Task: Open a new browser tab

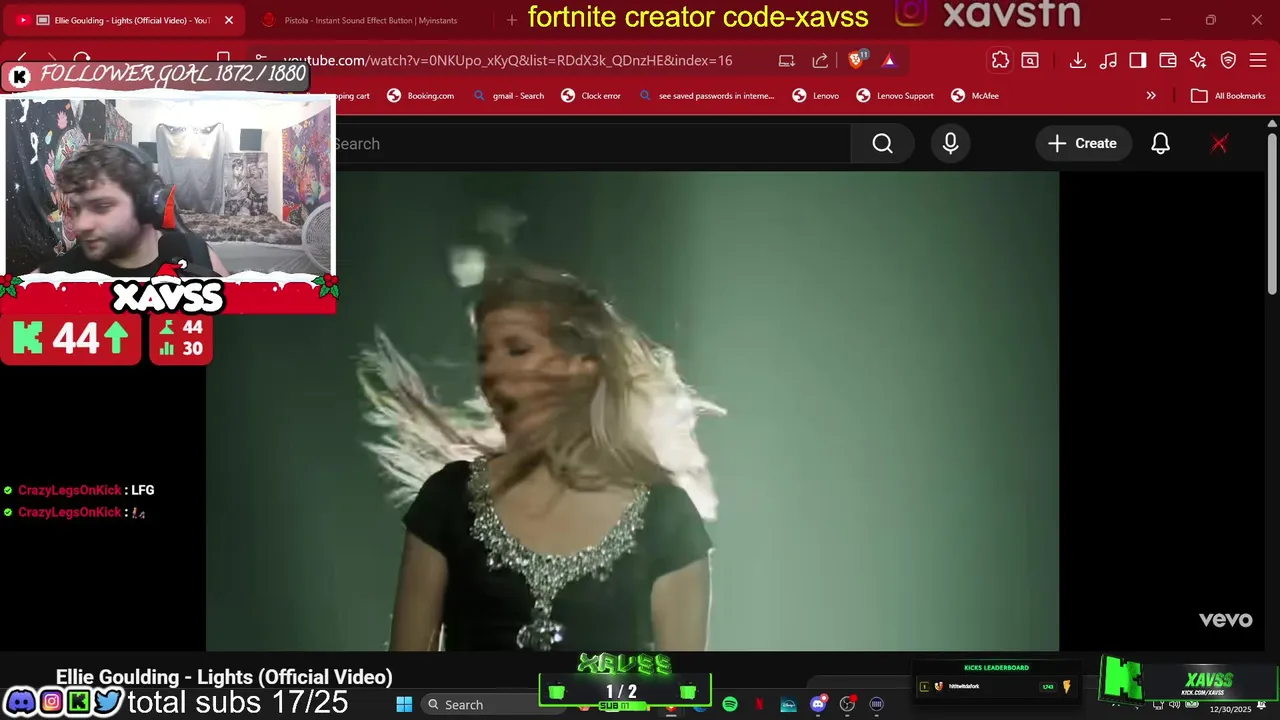Action: pos(512,20)
